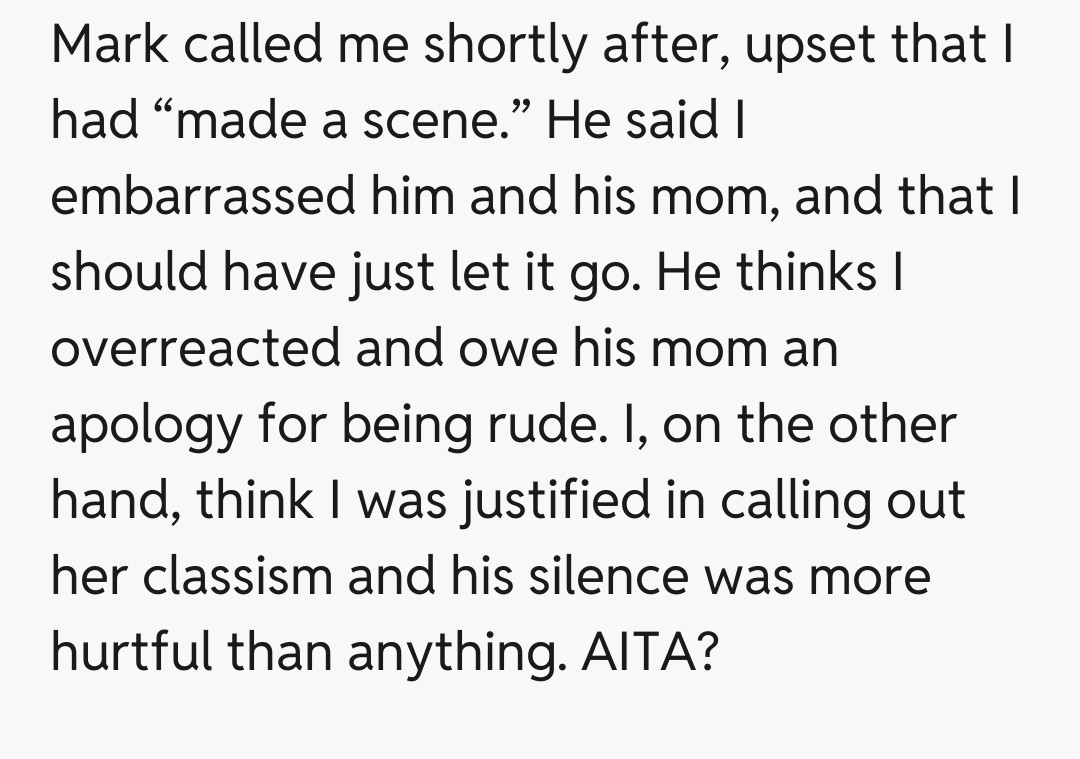Viewport: 1080px width, 759px height.
Task: Click the word "embarrassed" in the post
Action: click(x=203, y=197)
